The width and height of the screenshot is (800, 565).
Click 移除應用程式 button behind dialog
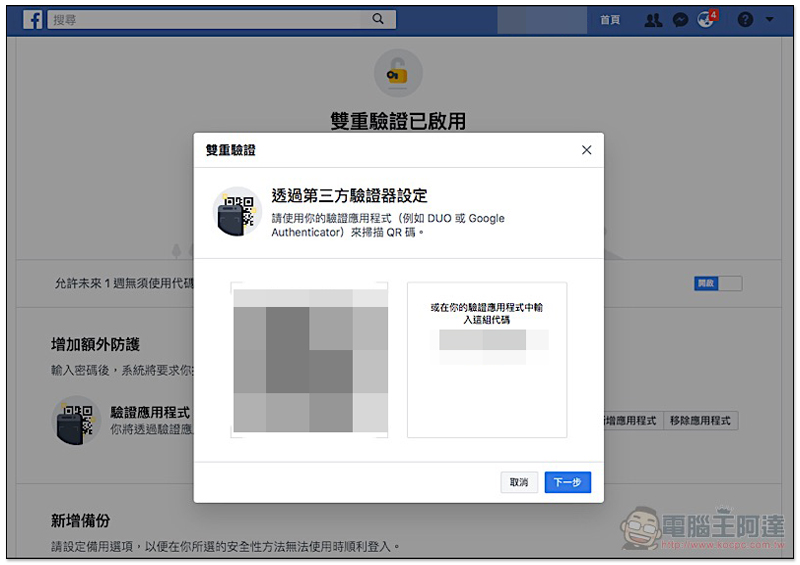[x=700, y=421]
